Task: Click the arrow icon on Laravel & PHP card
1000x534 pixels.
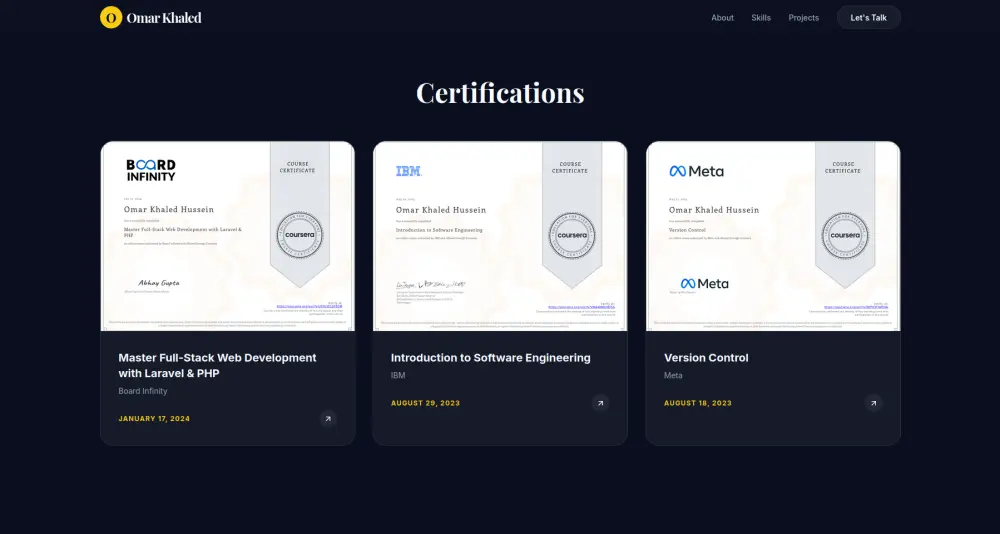Action: (x=328, y=419)
